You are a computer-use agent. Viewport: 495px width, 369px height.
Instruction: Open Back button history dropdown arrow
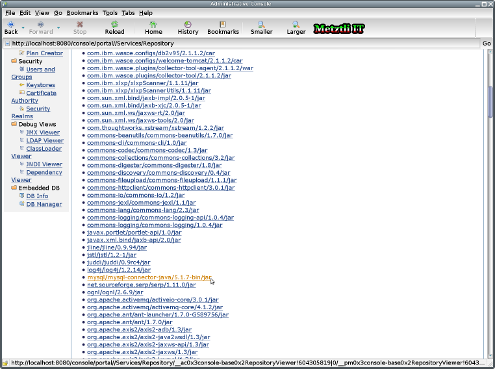pos(23,27)
